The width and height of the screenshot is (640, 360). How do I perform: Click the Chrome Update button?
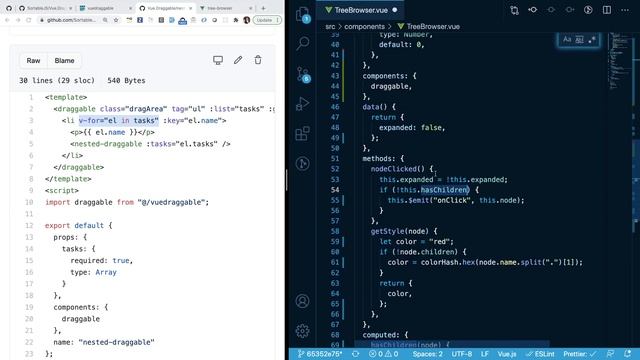pyautogui.click(x=267, y=20)
